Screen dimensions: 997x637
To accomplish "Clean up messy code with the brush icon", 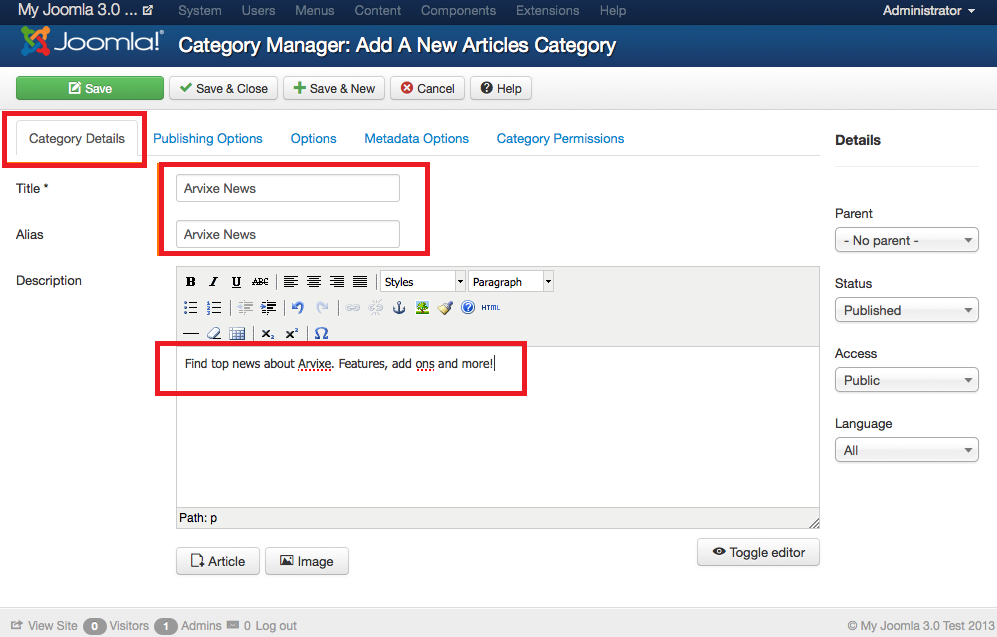I will 445,308.
